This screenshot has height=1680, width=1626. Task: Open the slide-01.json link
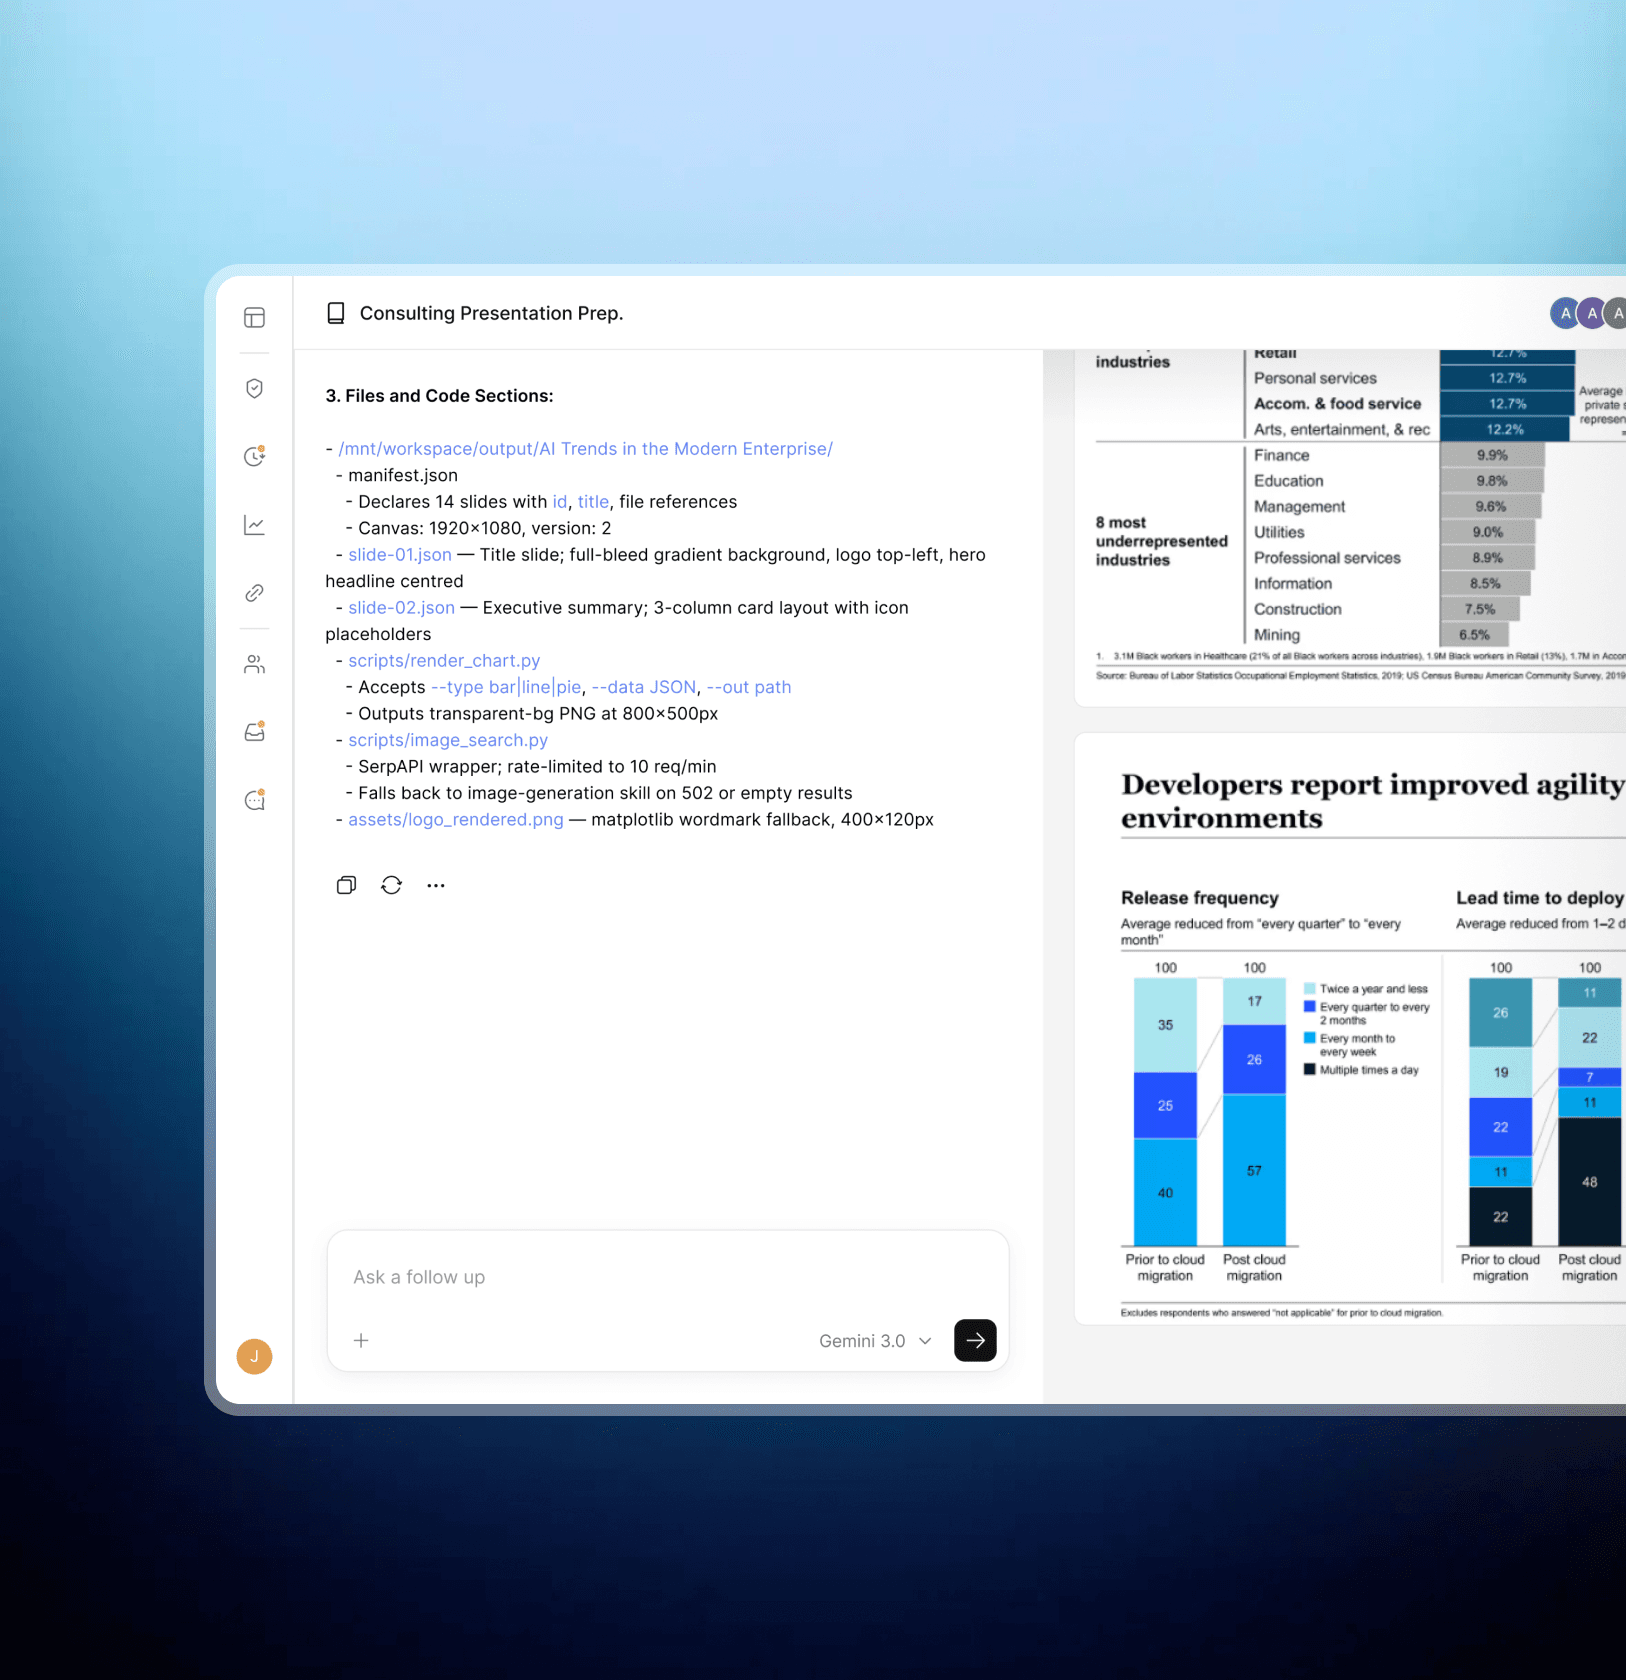click(x=400, y=555)
